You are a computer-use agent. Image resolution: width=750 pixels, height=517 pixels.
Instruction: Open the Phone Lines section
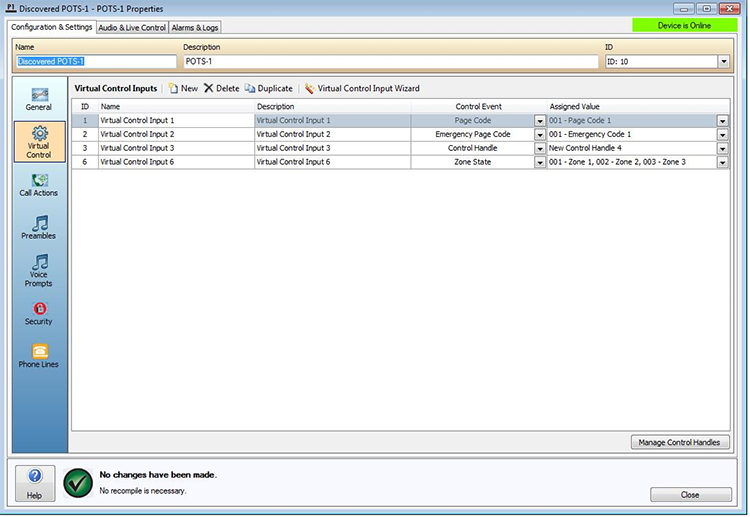click(x=39, y=357)
